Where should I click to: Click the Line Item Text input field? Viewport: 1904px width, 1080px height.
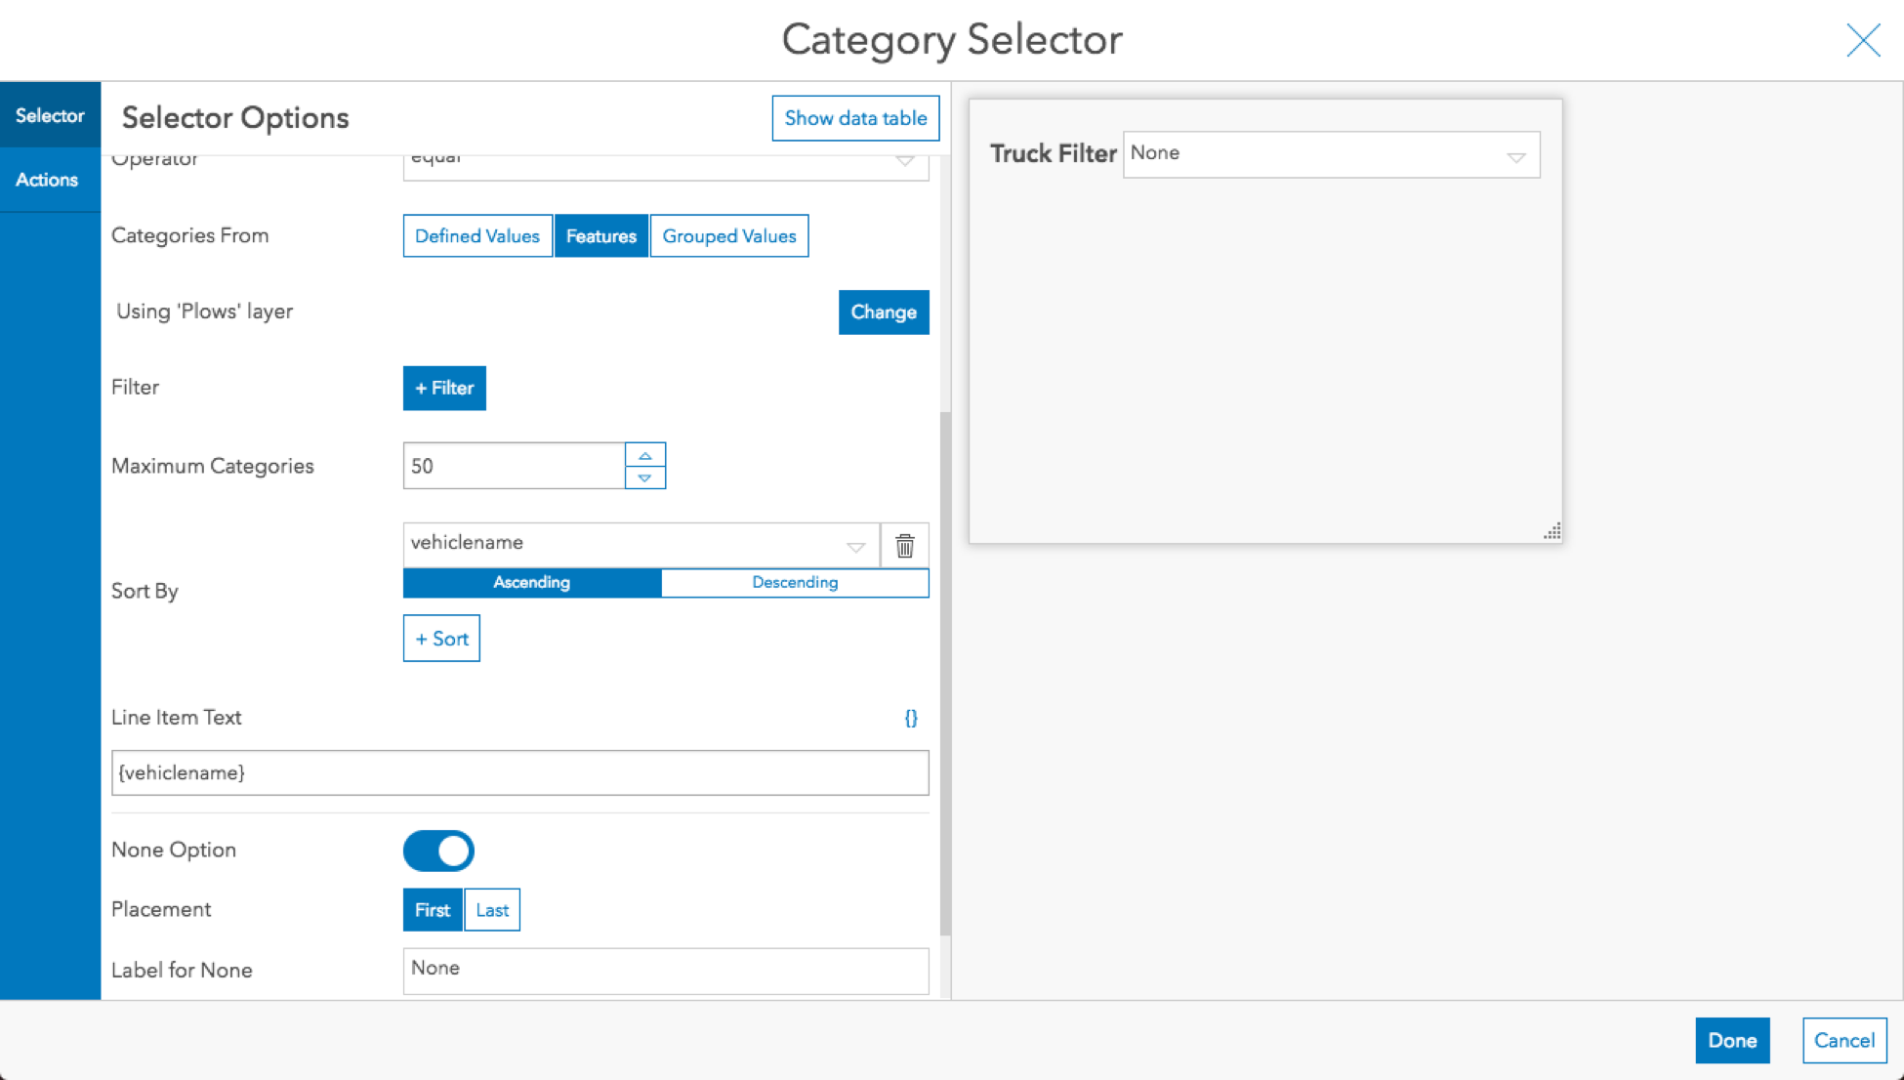[520, 773]
